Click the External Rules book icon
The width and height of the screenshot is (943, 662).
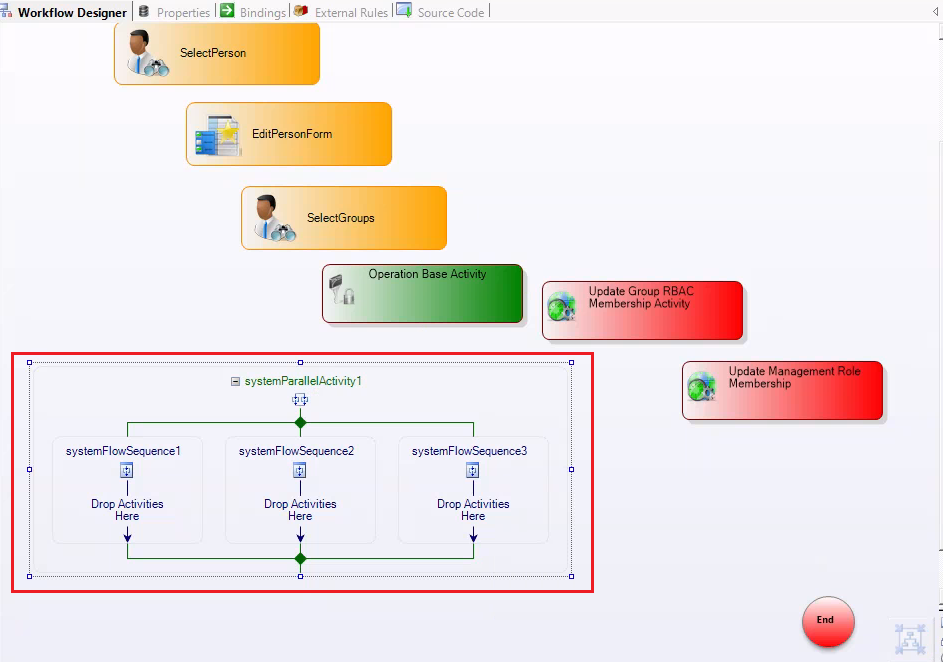(x=301, y=11)
